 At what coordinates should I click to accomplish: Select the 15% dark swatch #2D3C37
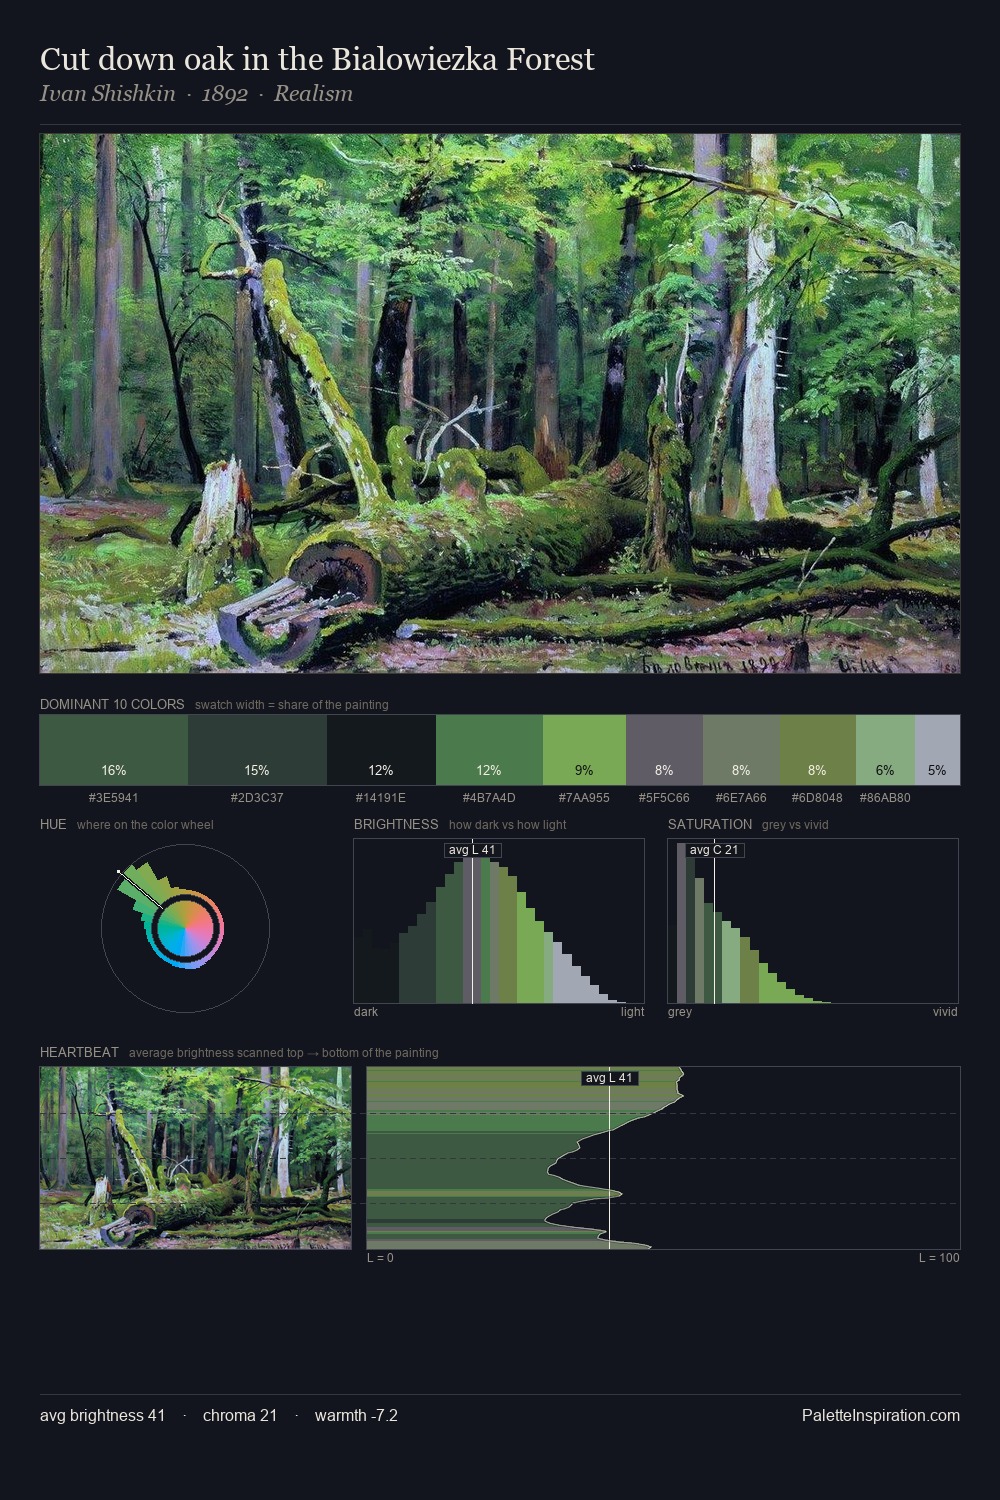(x=257, y=750)
